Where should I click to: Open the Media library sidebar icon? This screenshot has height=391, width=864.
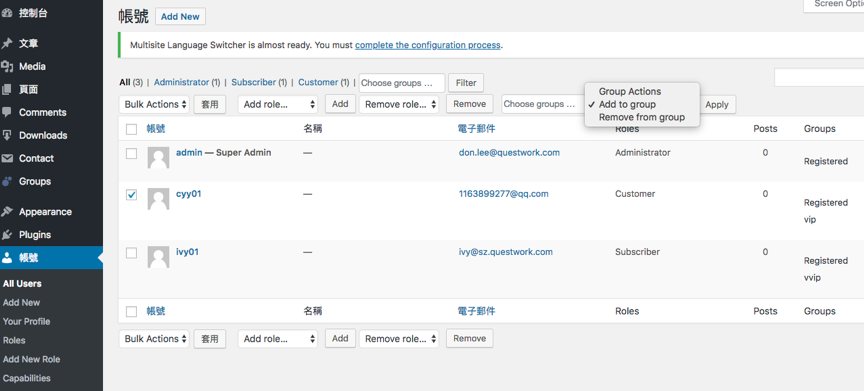point(7,67)
